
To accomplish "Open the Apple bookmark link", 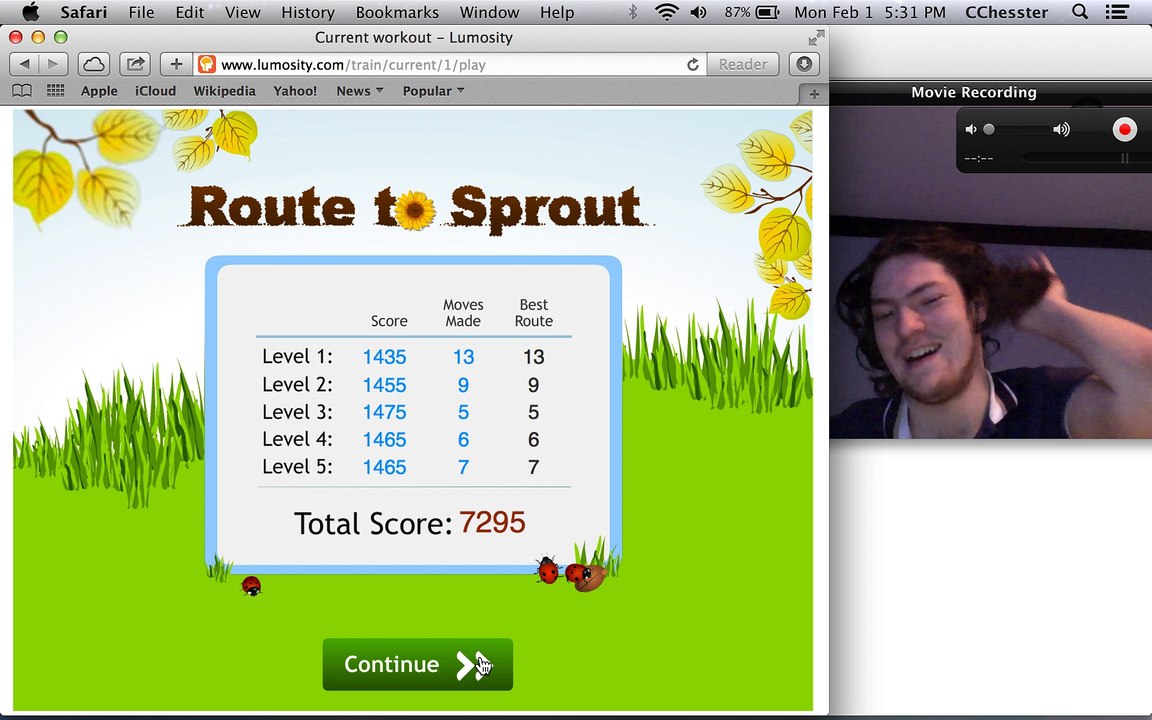I will pyautogui.click(x=99, y=91).
